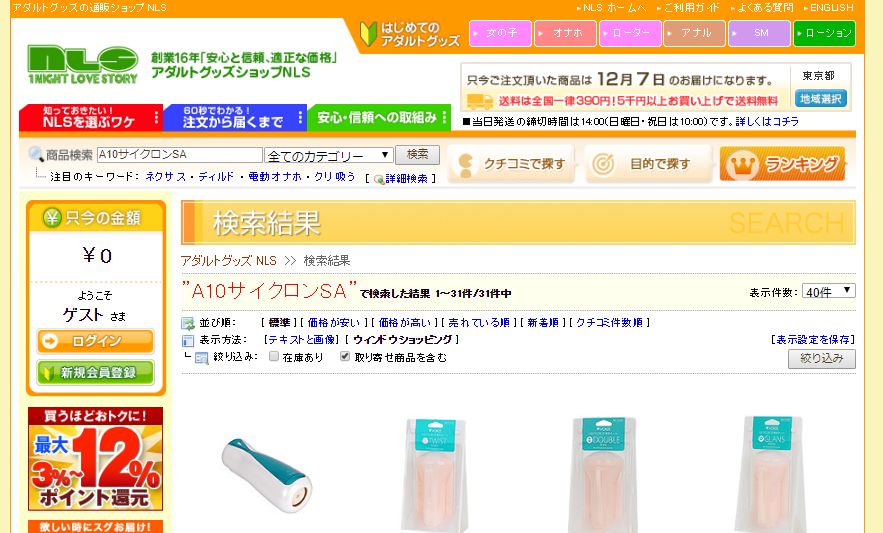The width and height of the screenshot is (883, 533).
Task: Click the product search text field
Action: pos(180,154)
